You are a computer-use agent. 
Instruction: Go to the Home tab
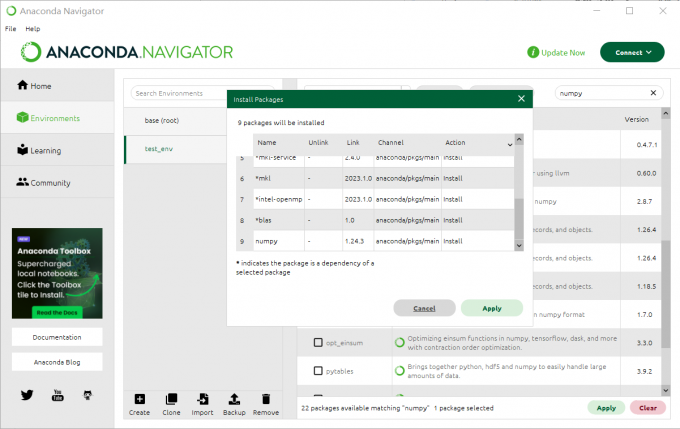[58, 85]
